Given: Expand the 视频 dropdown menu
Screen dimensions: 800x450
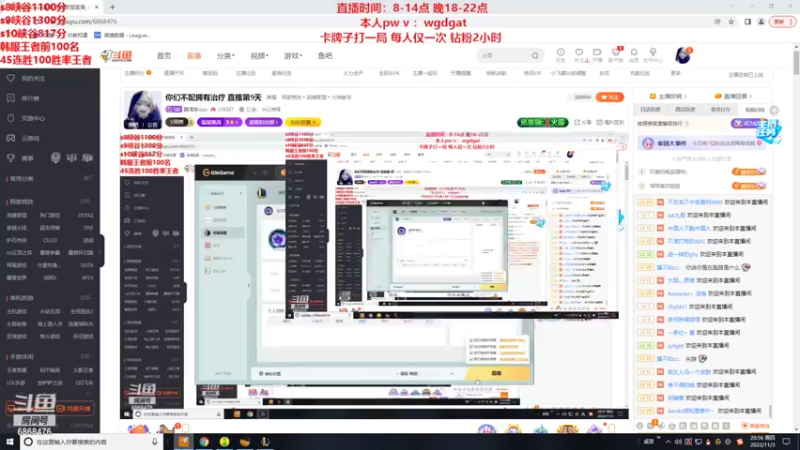Looking at the screenshot, I should 259,56.
